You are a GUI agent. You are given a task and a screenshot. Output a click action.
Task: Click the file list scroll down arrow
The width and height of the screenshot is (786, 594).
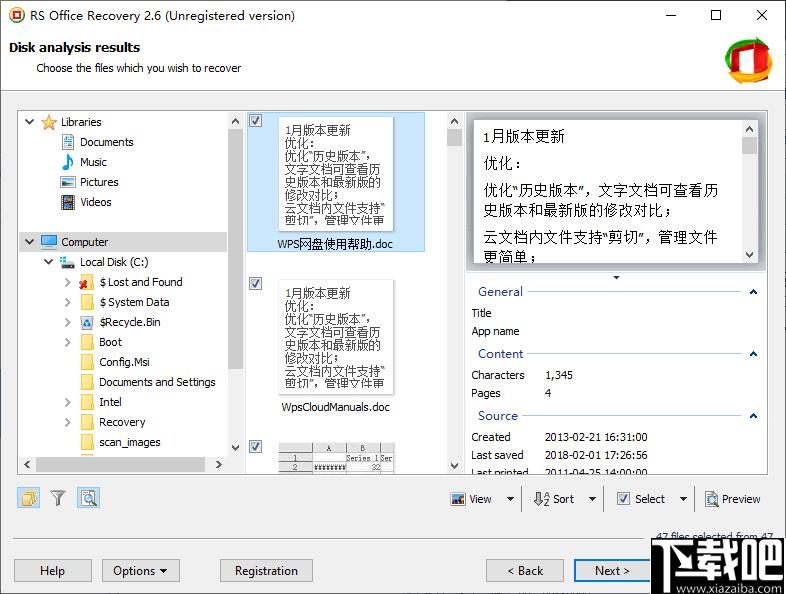tap(454, 465)
